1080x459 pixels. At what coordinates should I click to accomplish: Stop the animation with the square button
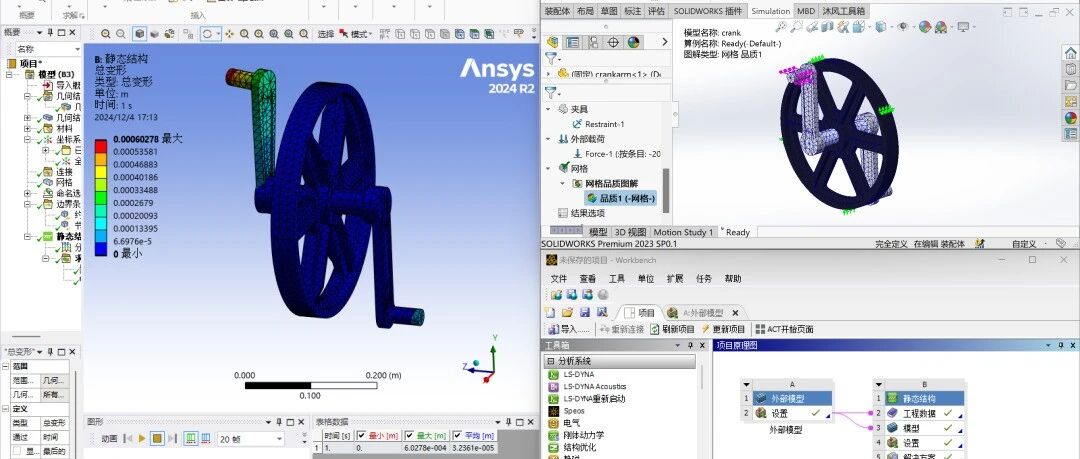point(157,438)
